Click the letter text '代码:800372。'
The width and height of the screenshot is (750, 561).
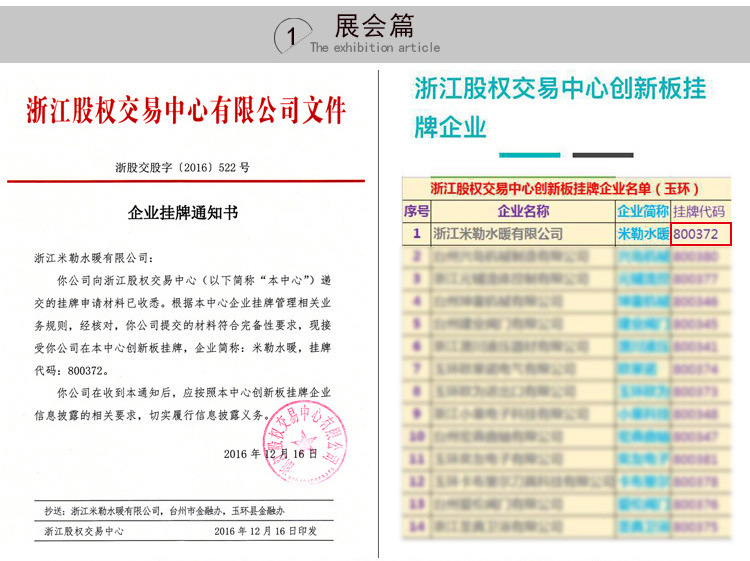click(72, 370)
